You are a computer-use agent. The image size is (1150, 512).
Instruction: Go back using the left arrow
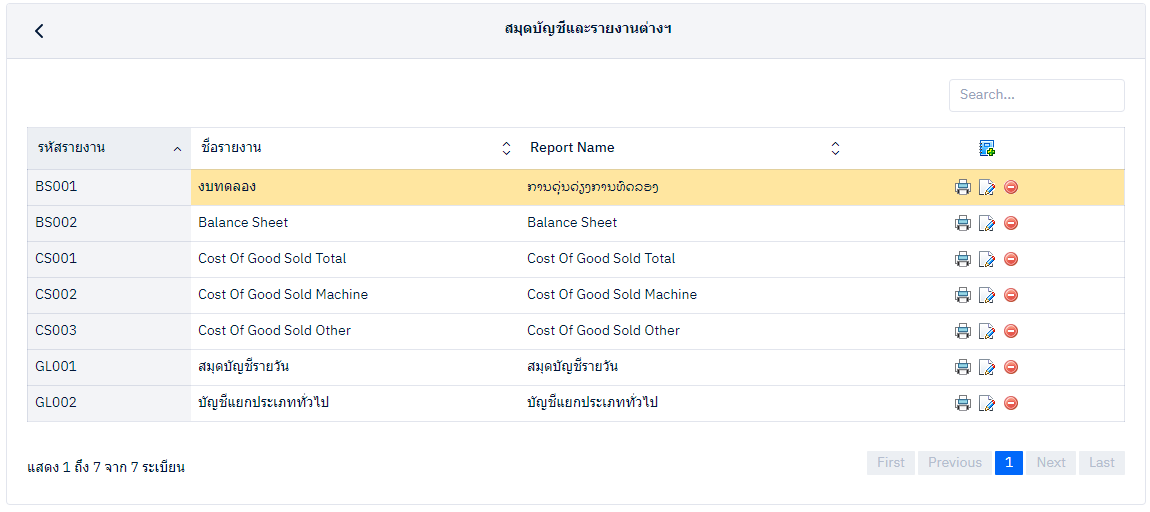point(39,31)
